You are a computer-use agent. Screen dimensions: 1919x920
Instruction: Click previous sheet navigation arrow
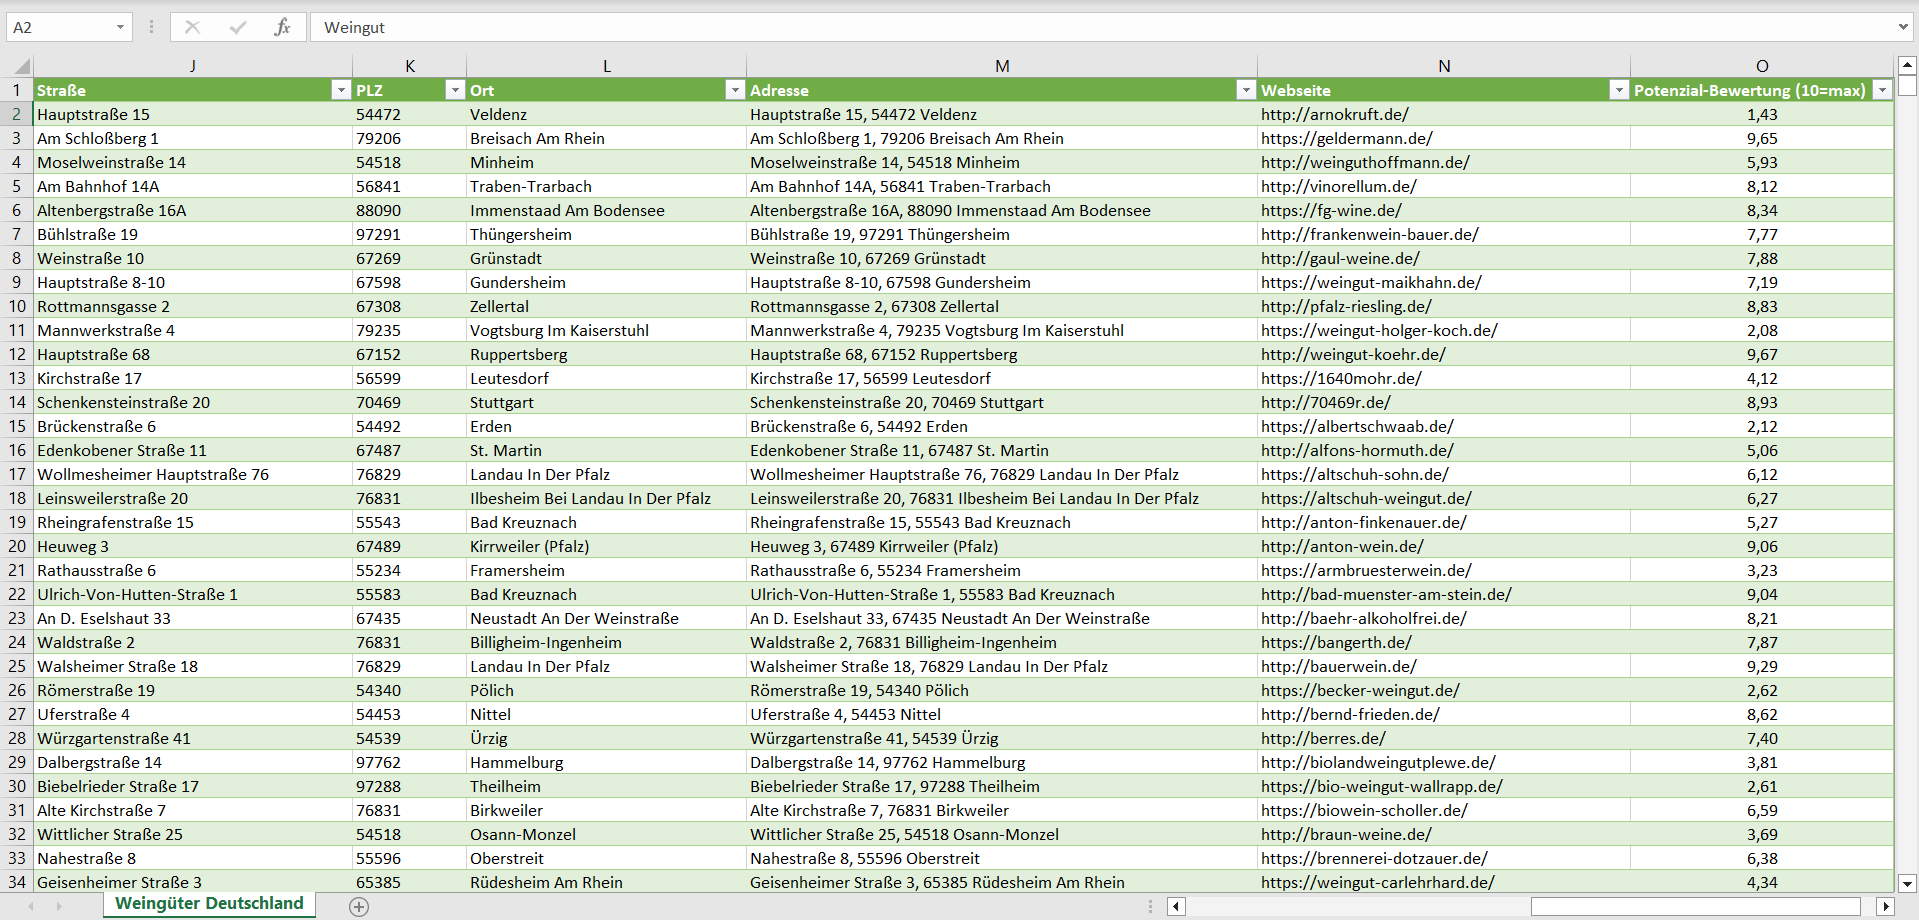31,906
